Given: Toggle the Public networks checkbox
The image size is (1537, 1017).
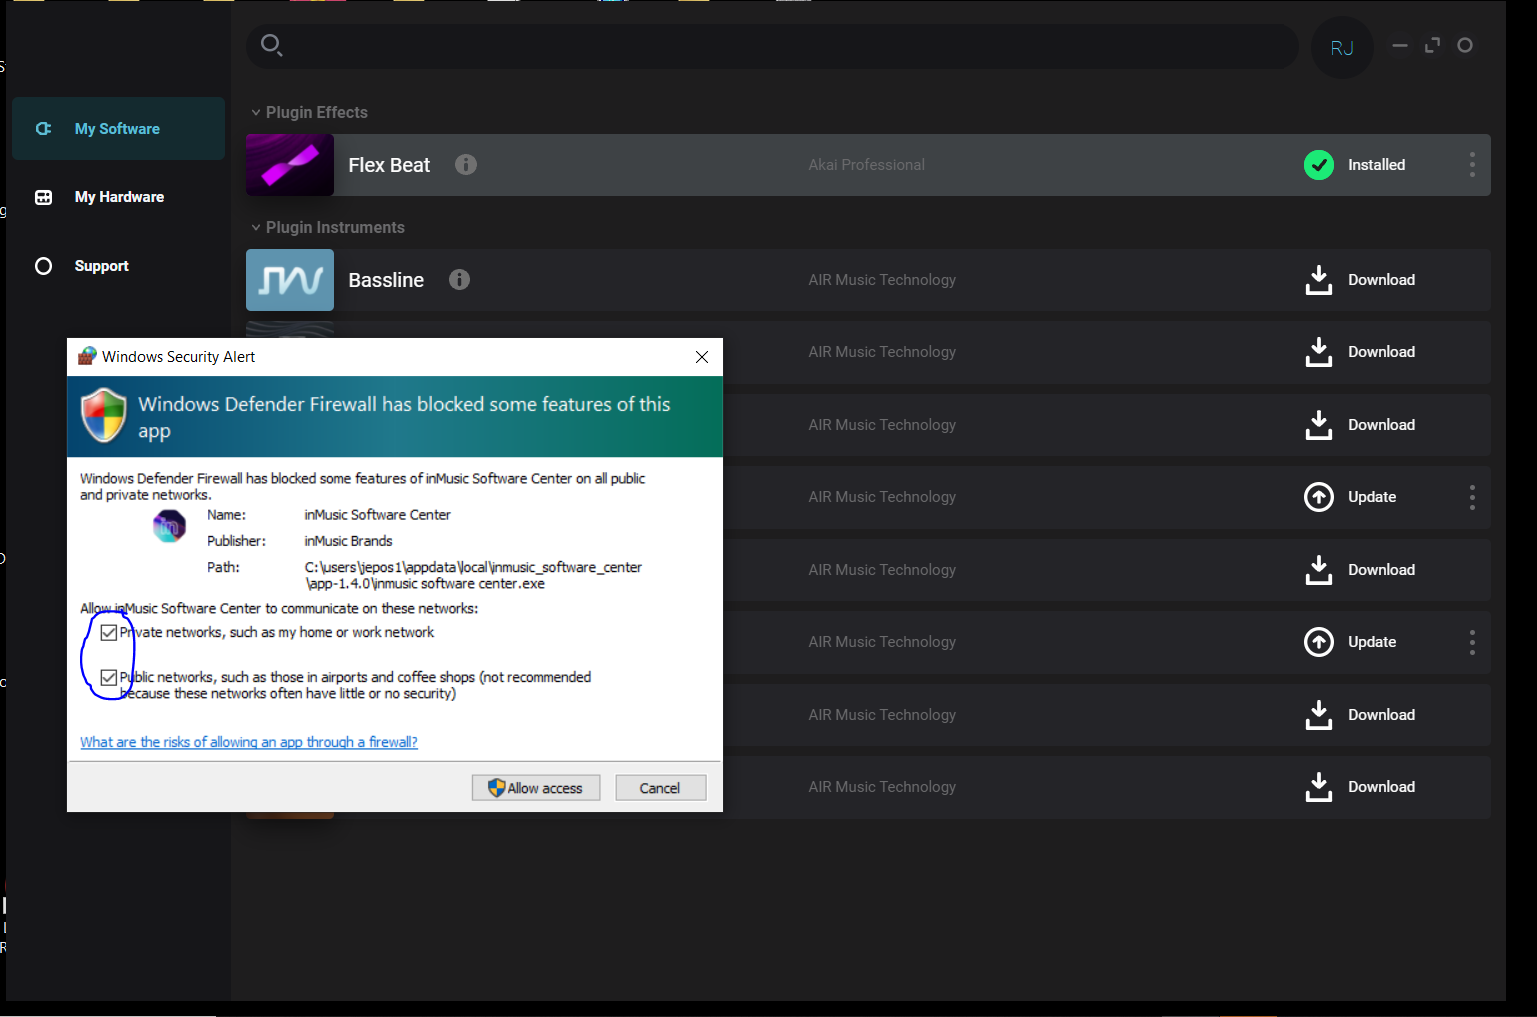Looking at the screenshot, I should pos(109,677).
